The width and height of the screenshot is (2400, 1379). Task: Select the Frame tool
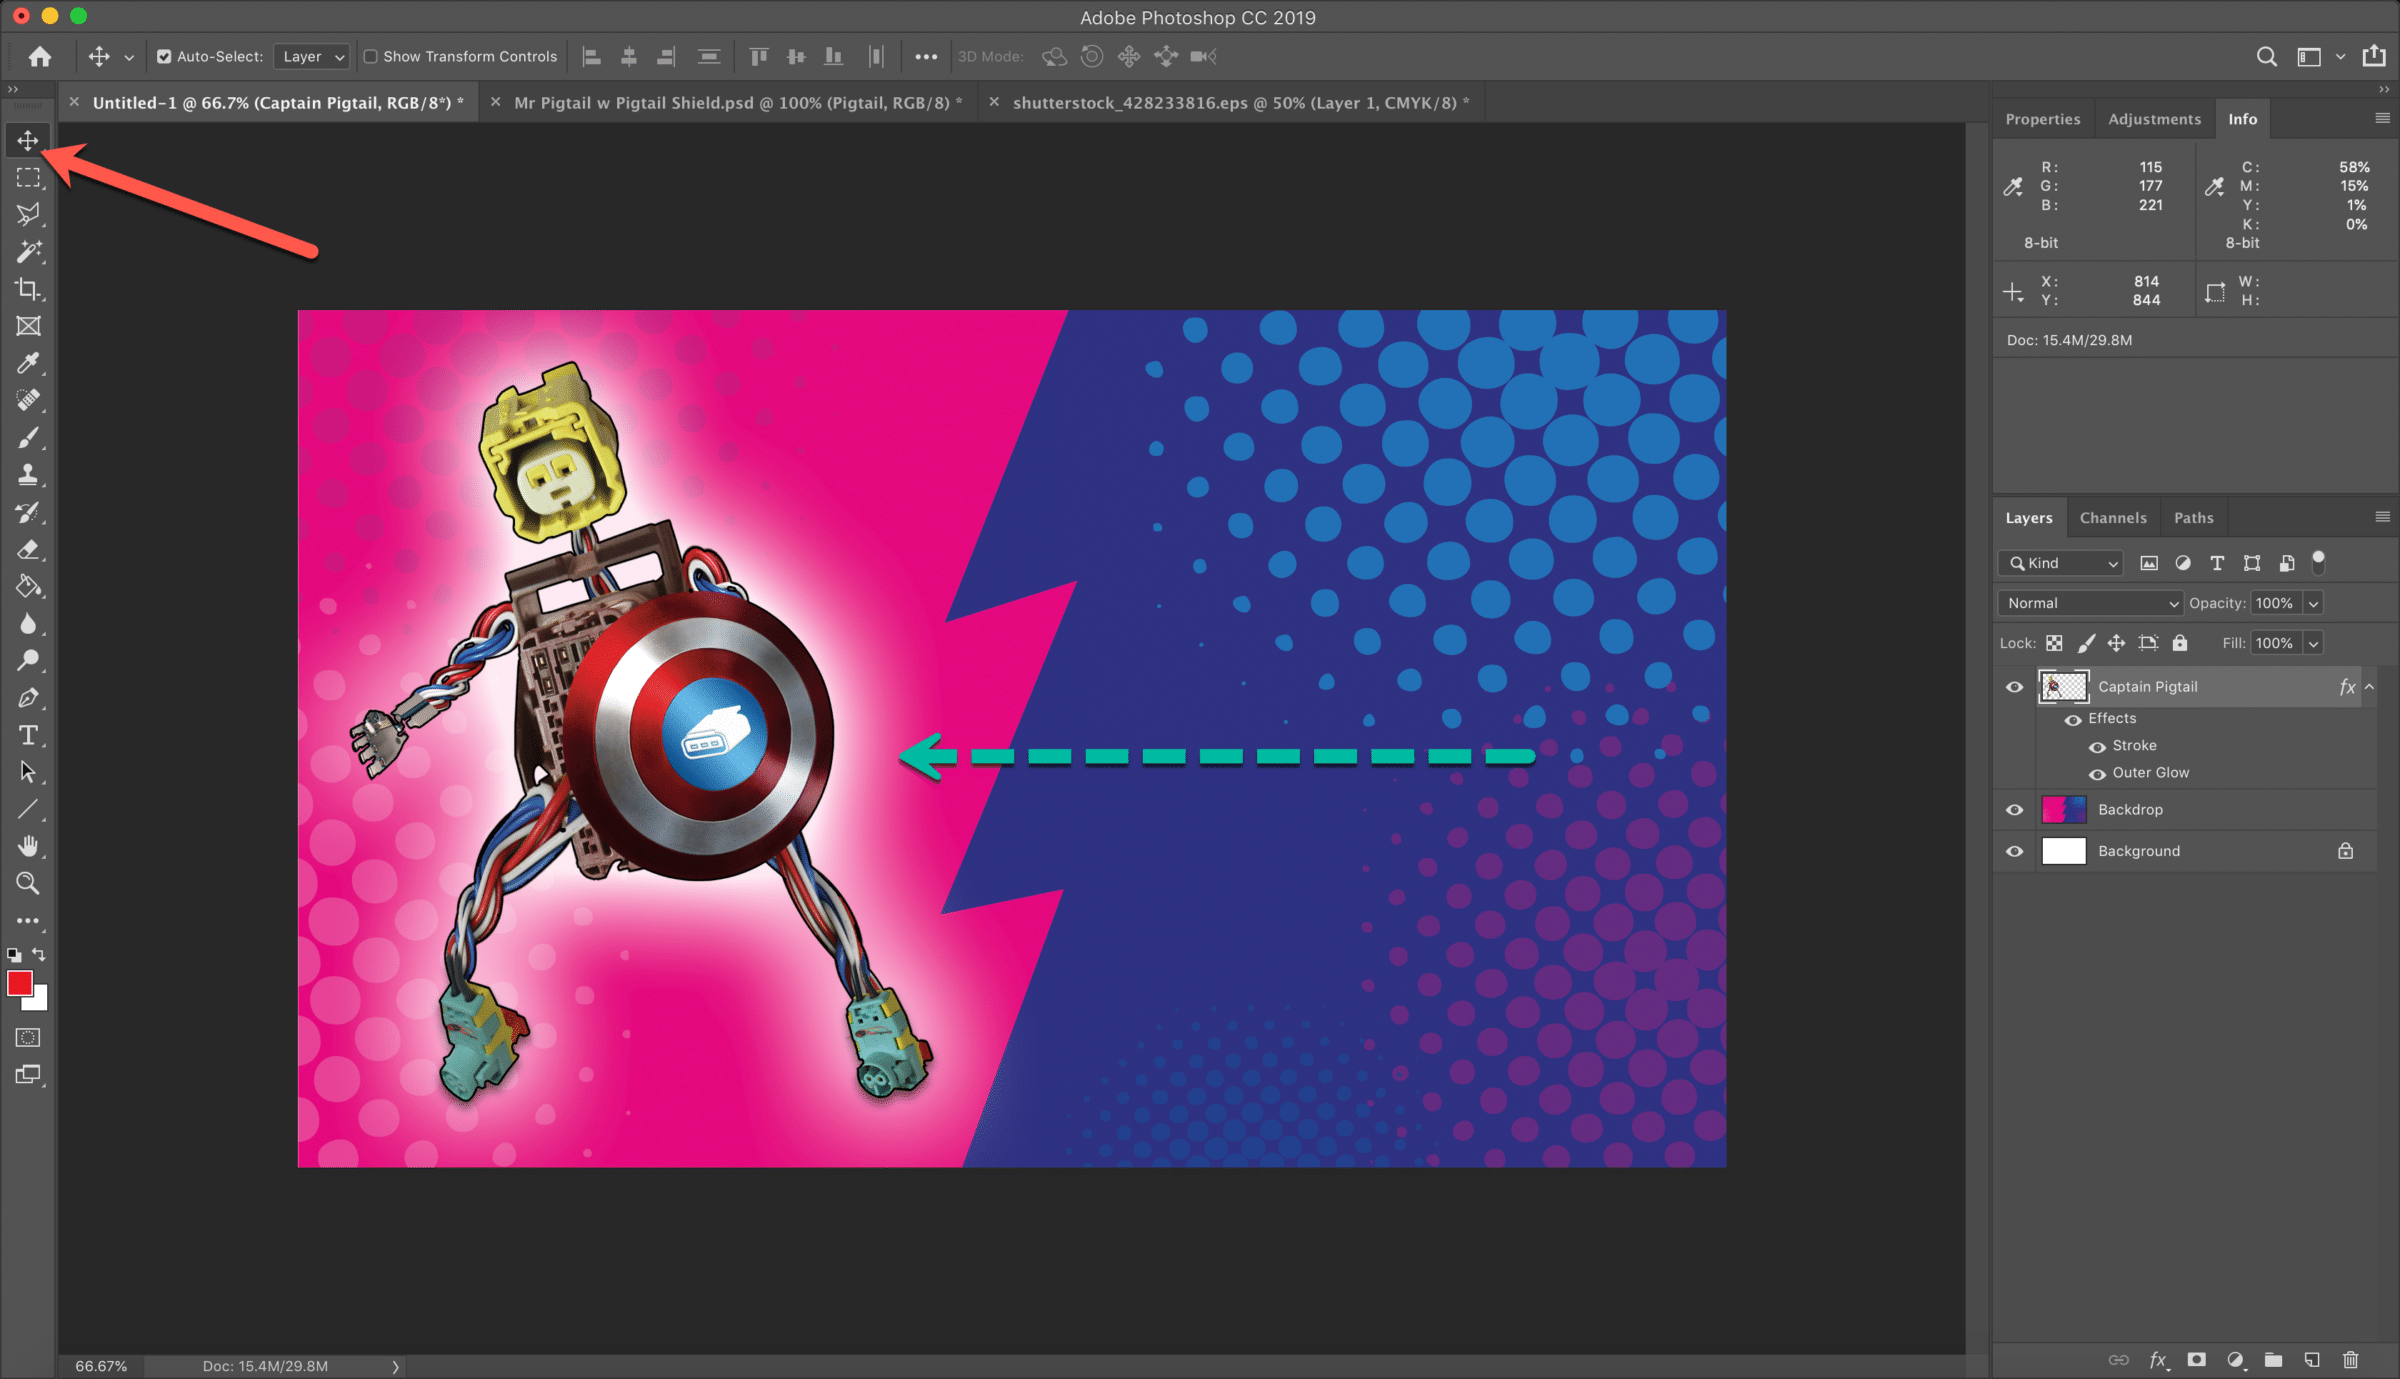coord(28,326)
